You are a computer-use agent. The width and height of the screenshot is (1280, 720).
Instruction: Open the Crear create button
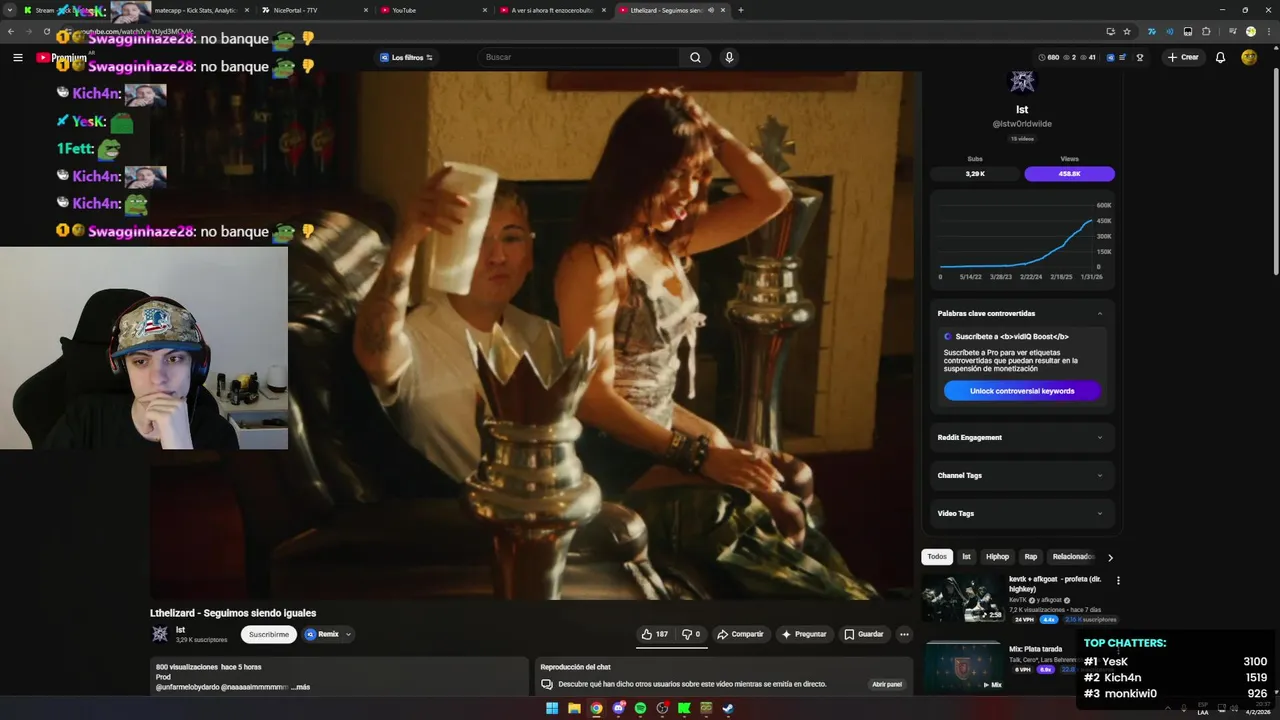1182,57
